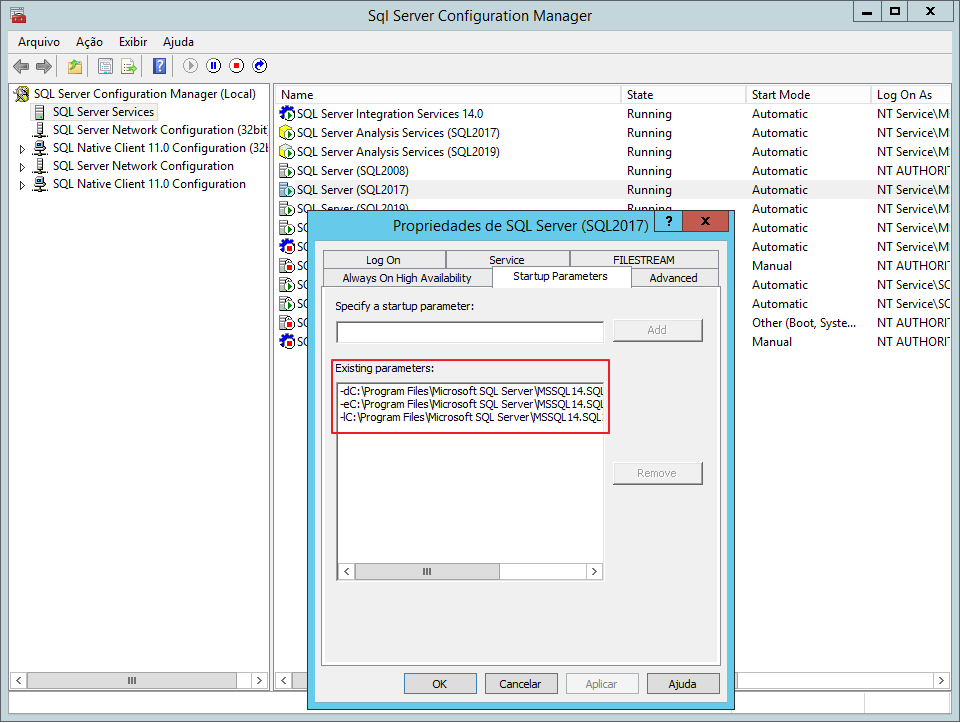The image size is (960, 723).
Task: Open the Ação menu
Action: [x=89, y=42]
